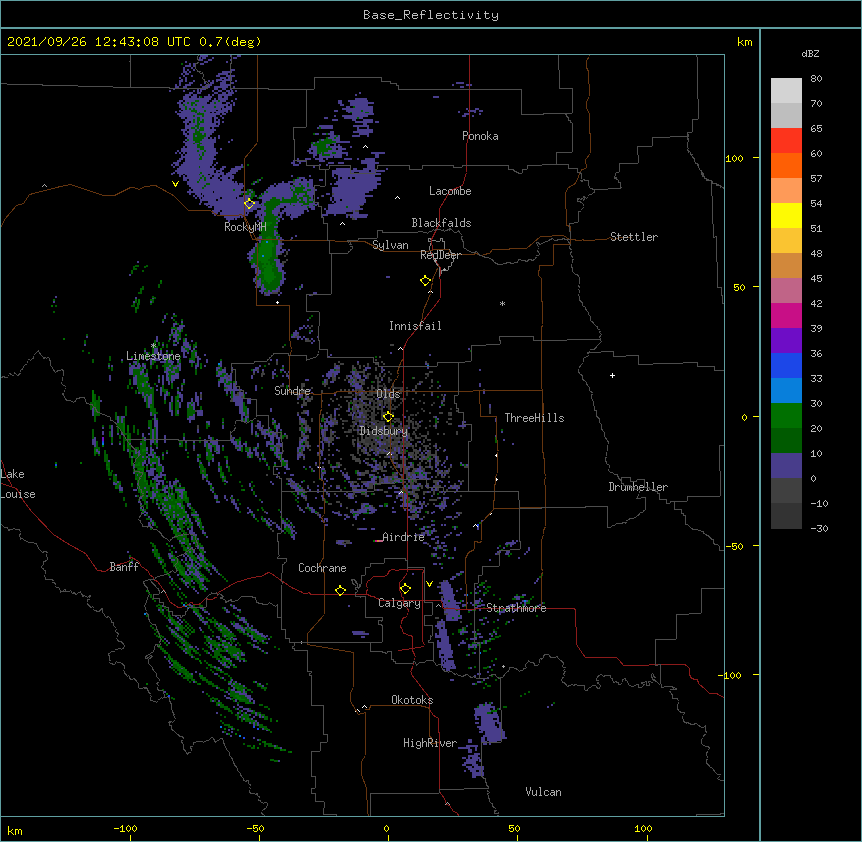Select the yellow diamond marker below Cochrane

coord(340,590)
